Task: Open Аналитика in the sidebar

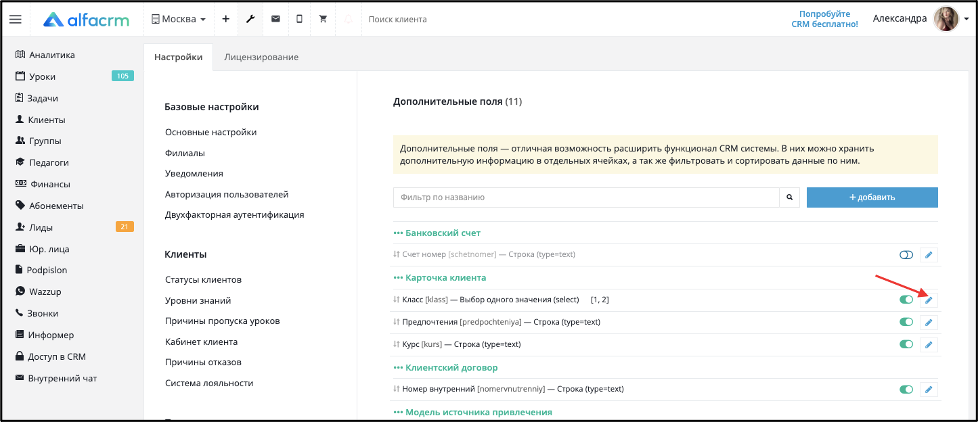Action: (x=44, y=55)
